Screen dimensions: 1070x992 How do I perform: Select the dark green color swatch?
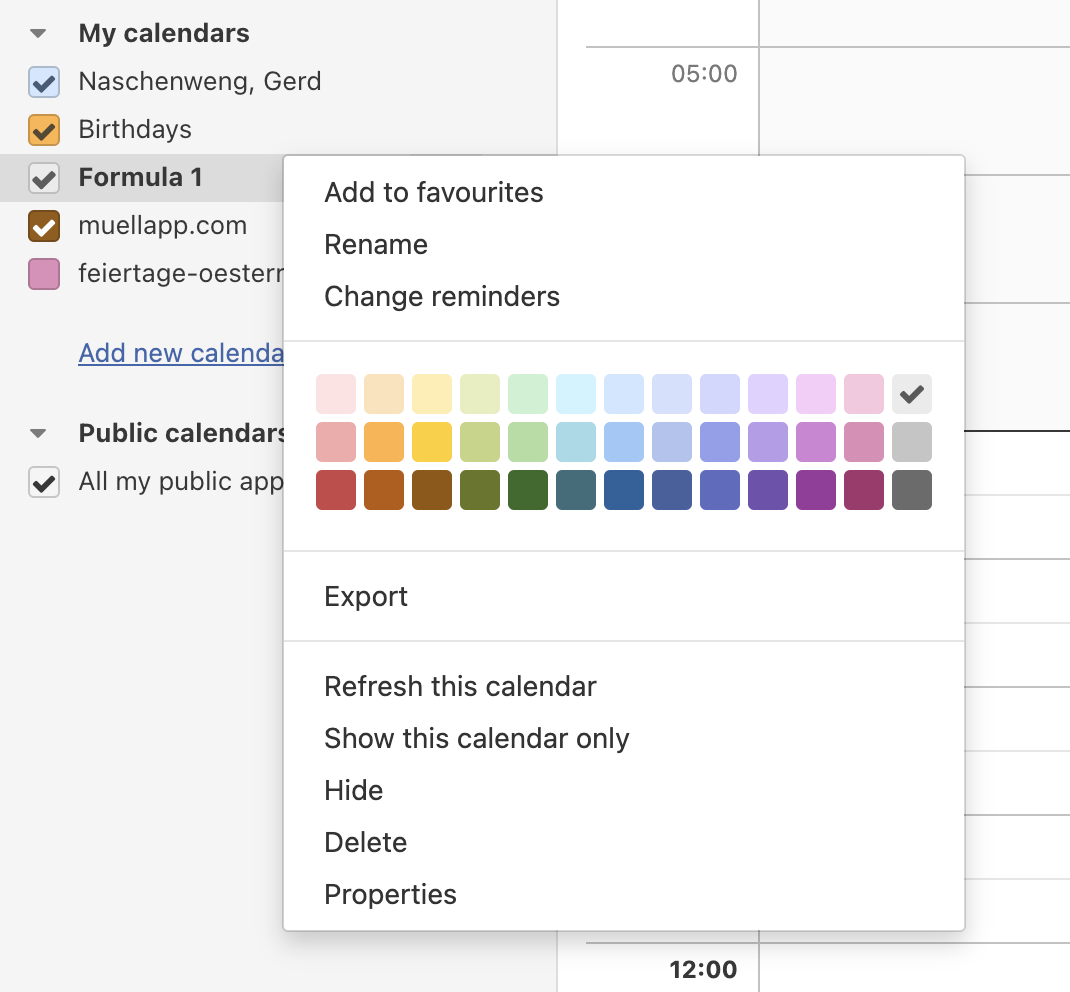click(x=527, y=490)
